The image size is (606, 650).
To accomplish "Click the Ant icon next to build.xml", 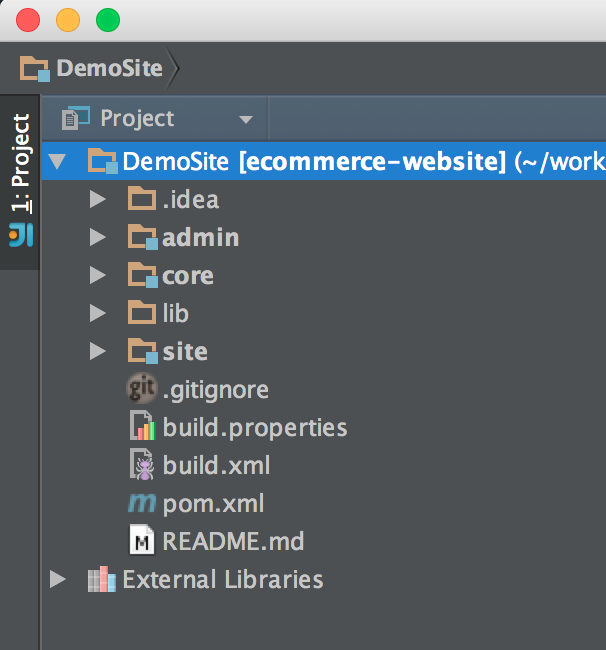I will (143, 465).
